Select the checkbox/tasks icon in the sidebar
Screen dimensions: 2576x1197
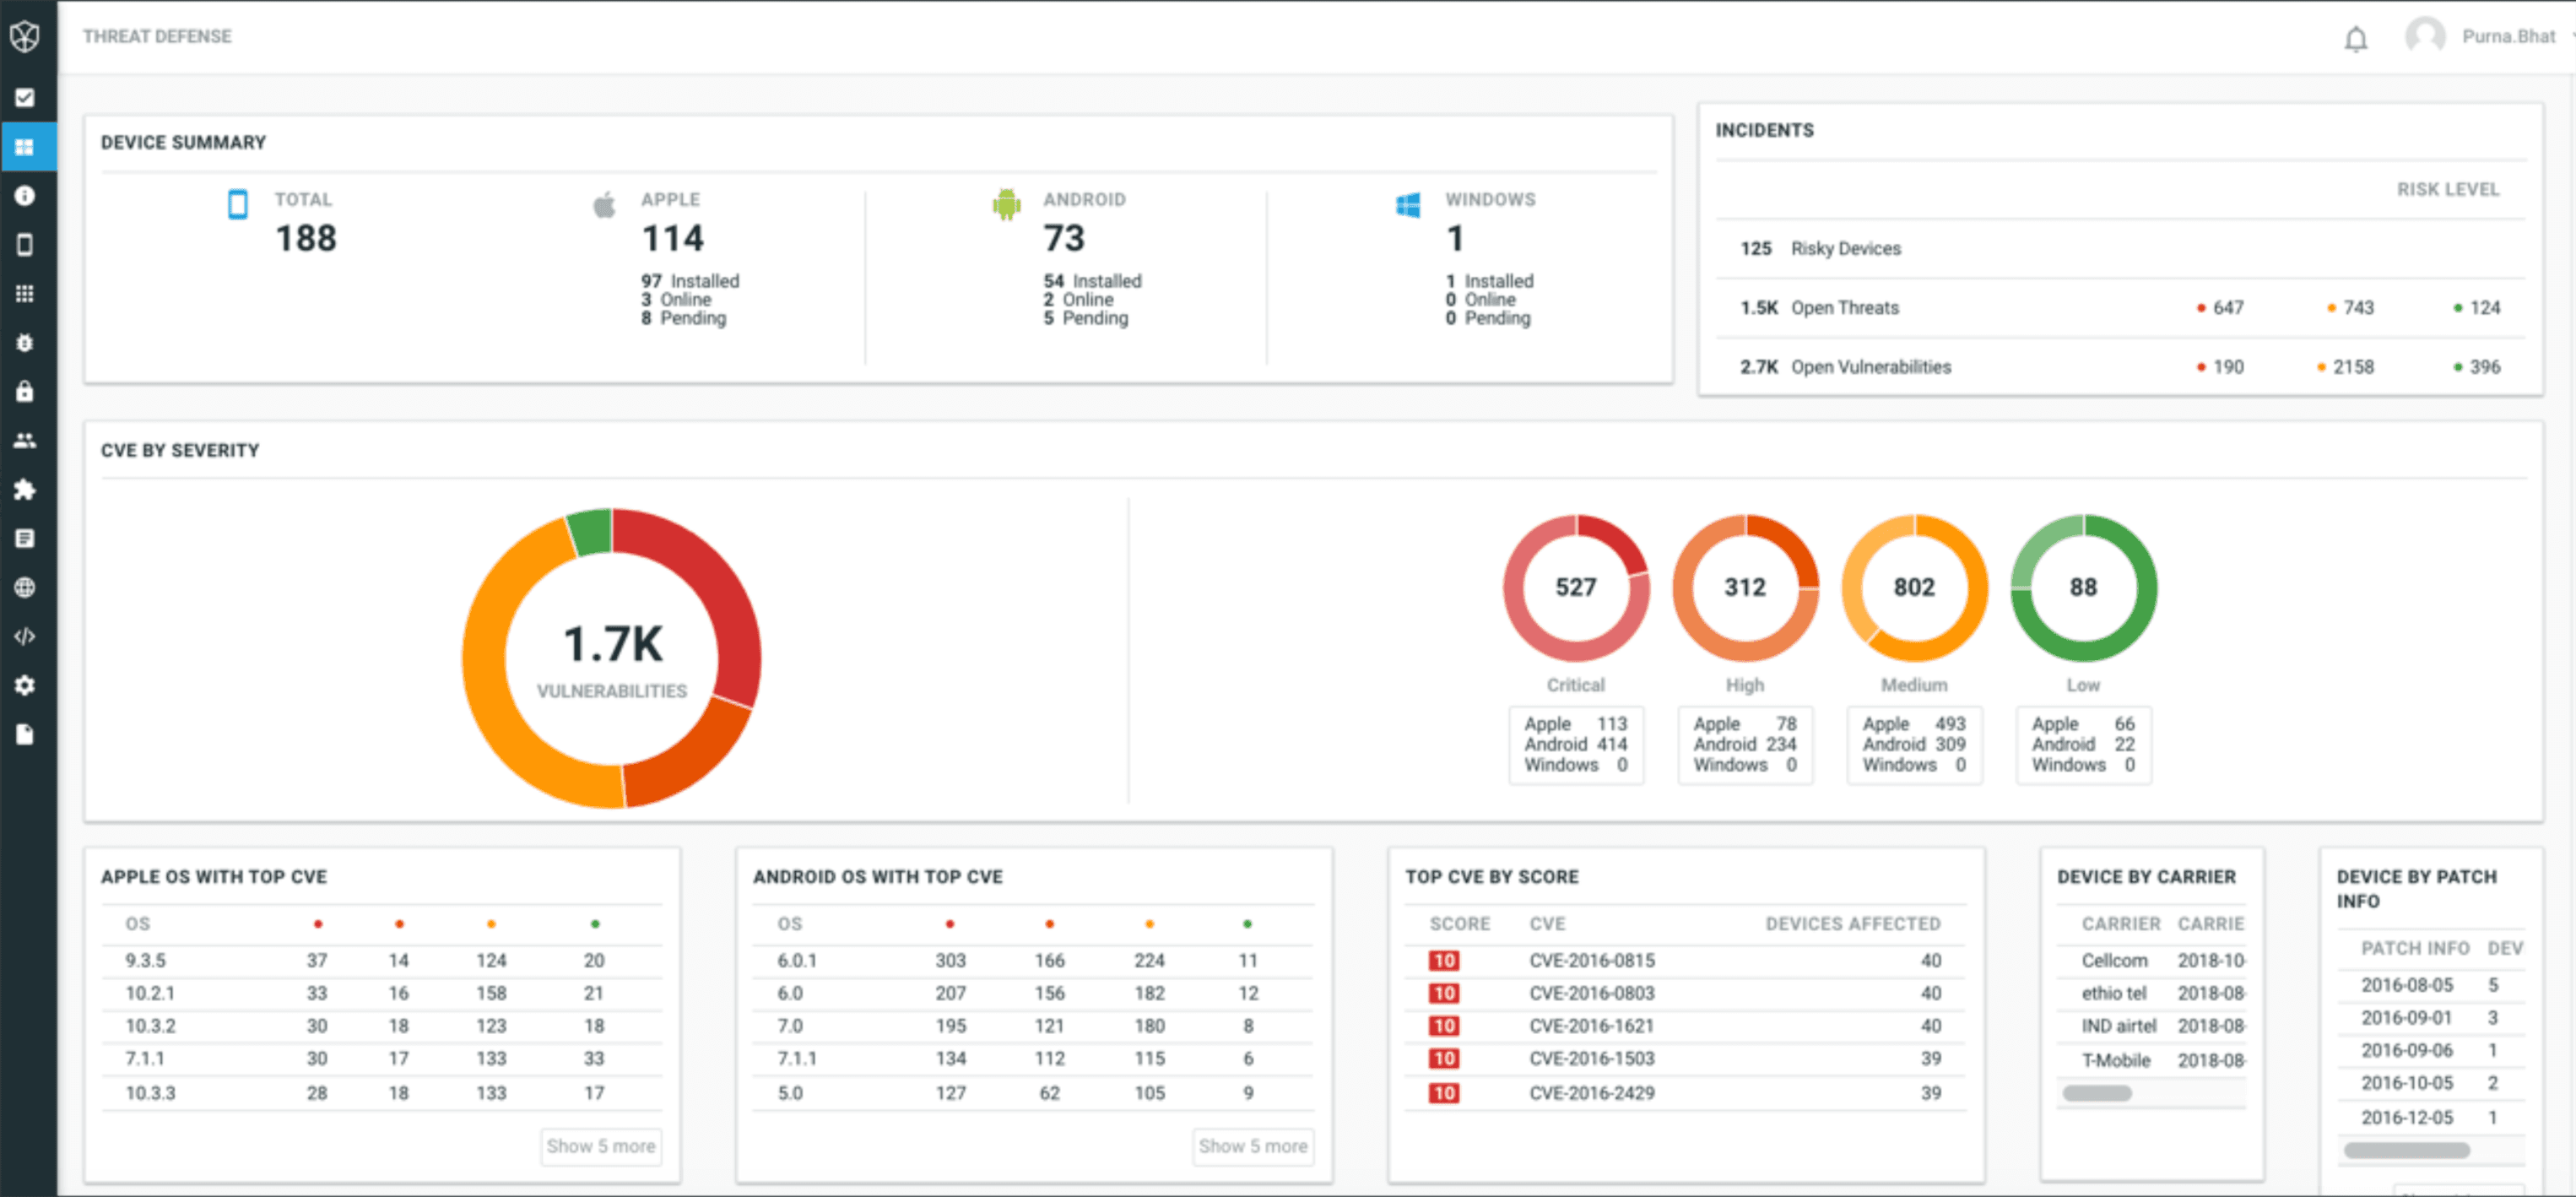26,97
